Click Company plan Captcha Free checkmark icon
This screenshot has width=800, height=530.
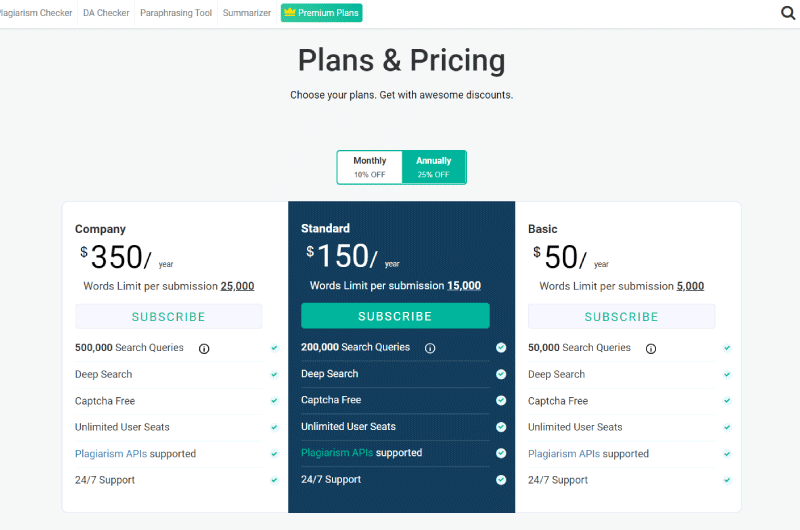pyautogui.click(x=274, y=400)
